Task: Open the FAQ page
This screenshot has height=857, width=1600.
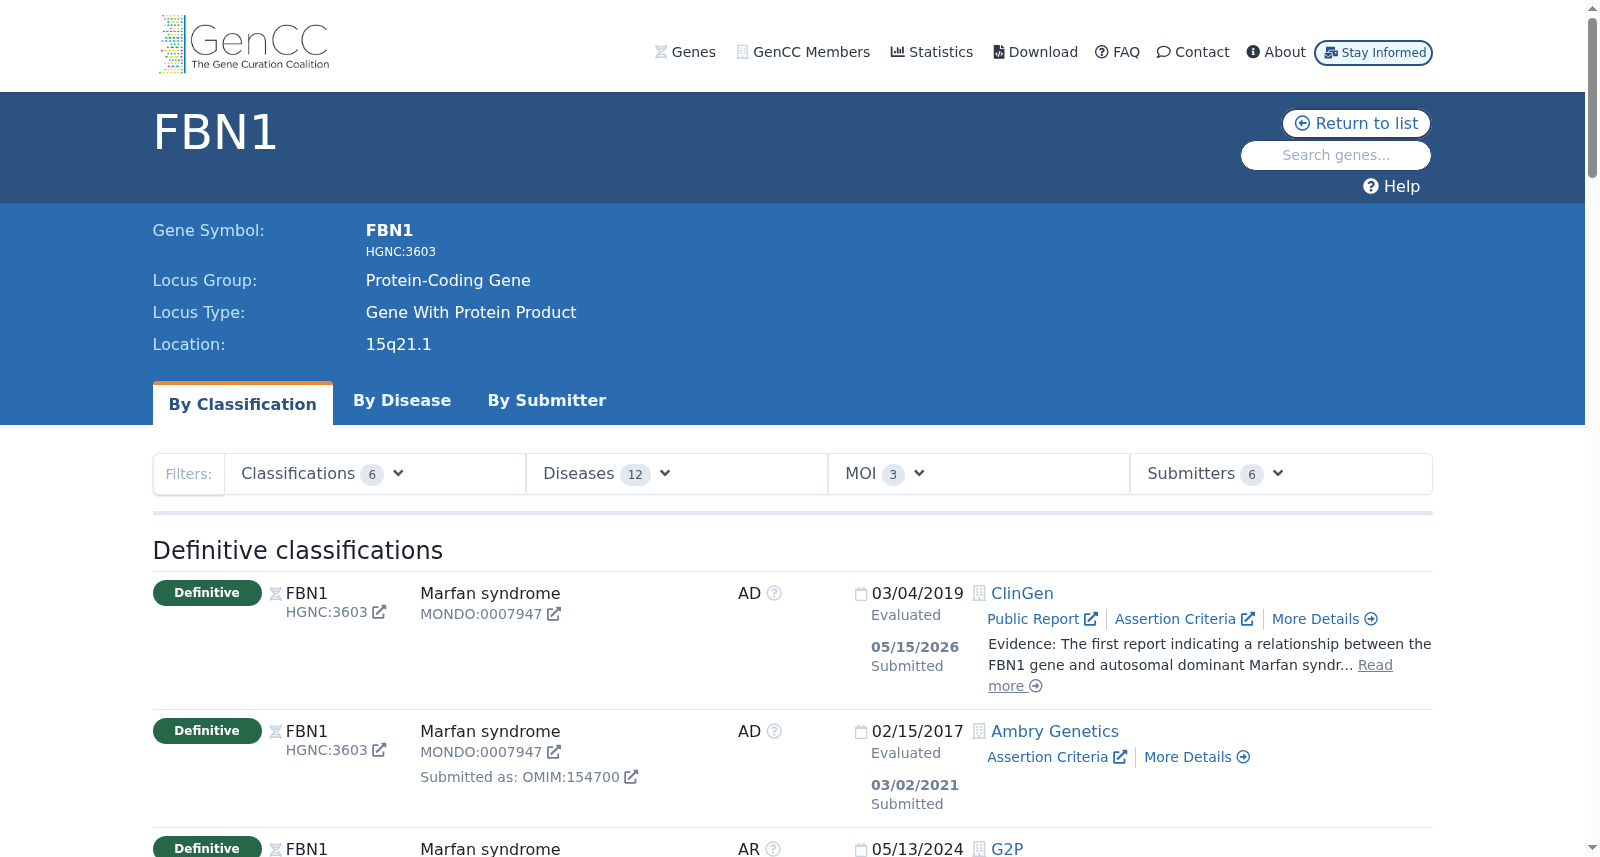Action: [x=1117, y=52]
